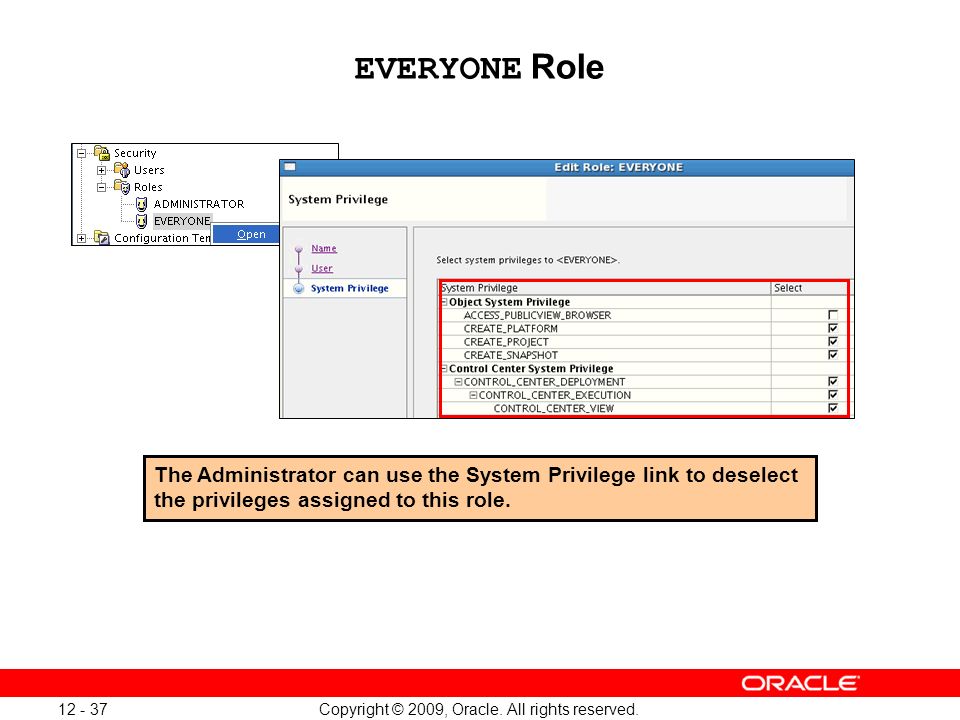Collapse Control Center System Privilege group
Viewport: 960px width, 720px height.
(445, 369)
